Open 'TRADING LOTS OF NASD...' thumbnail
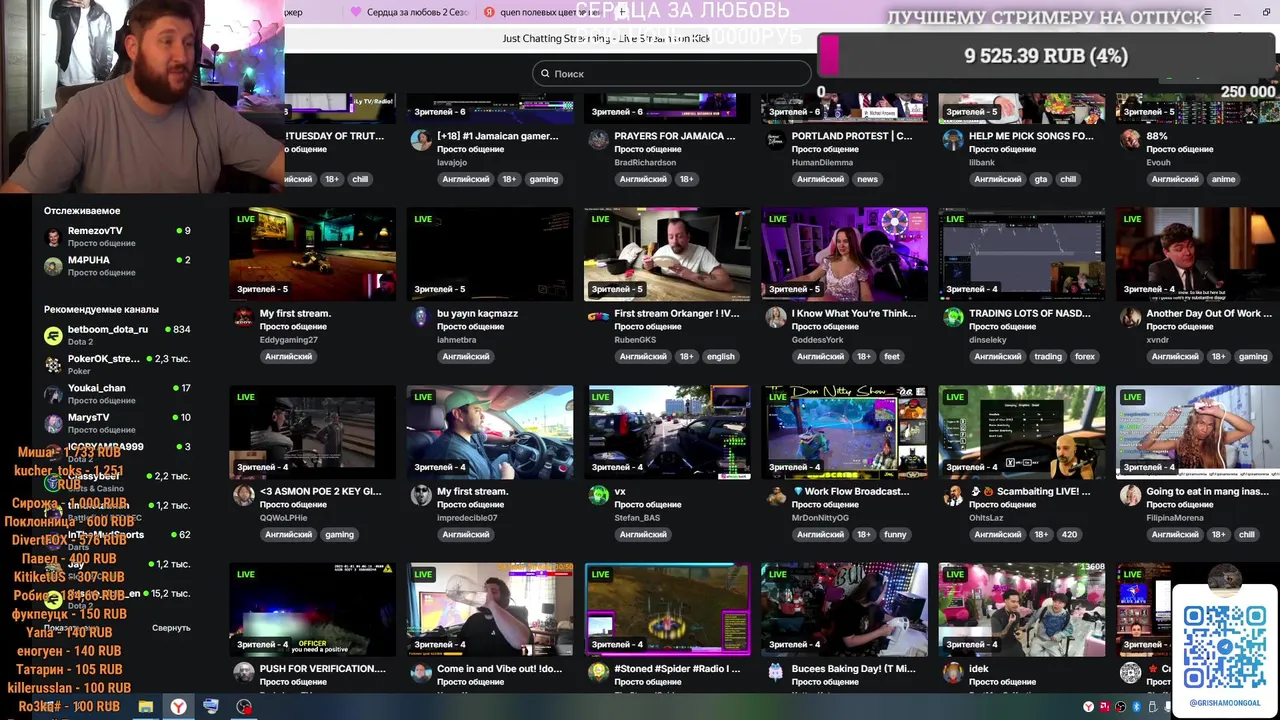Image resolution: width=1280 pixels, height=720 pixels. (x=1022, y=254)
